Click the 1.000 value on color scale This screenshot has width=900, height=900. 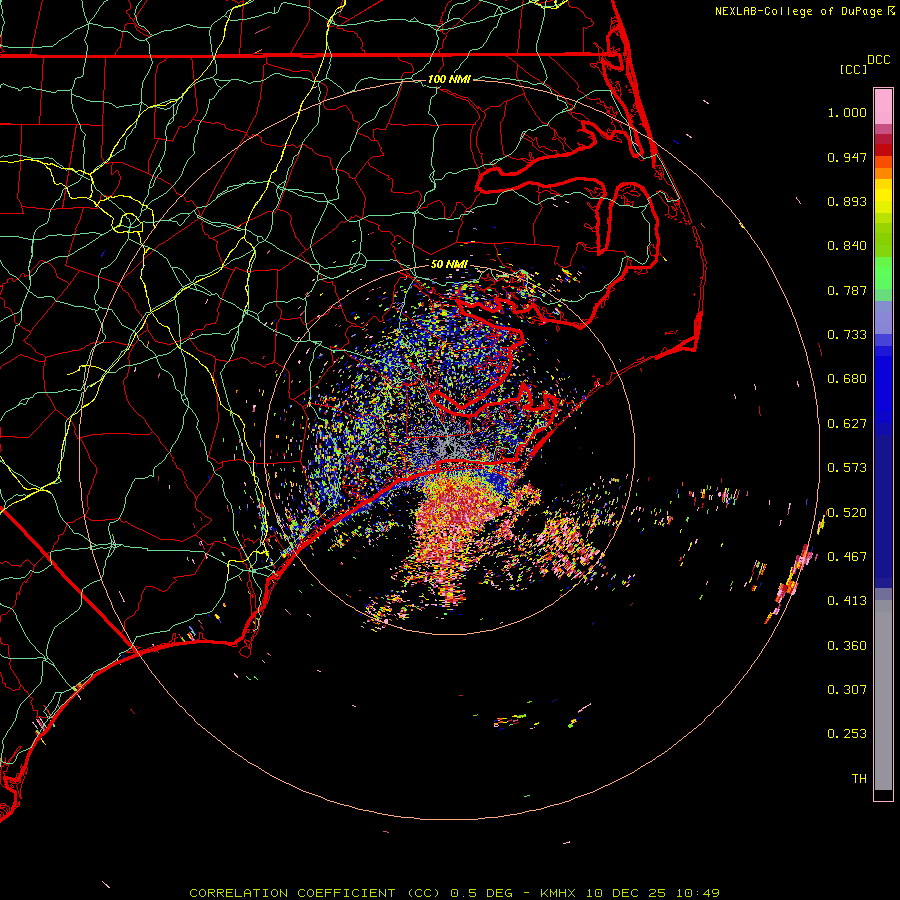click(x=847, y=112)
